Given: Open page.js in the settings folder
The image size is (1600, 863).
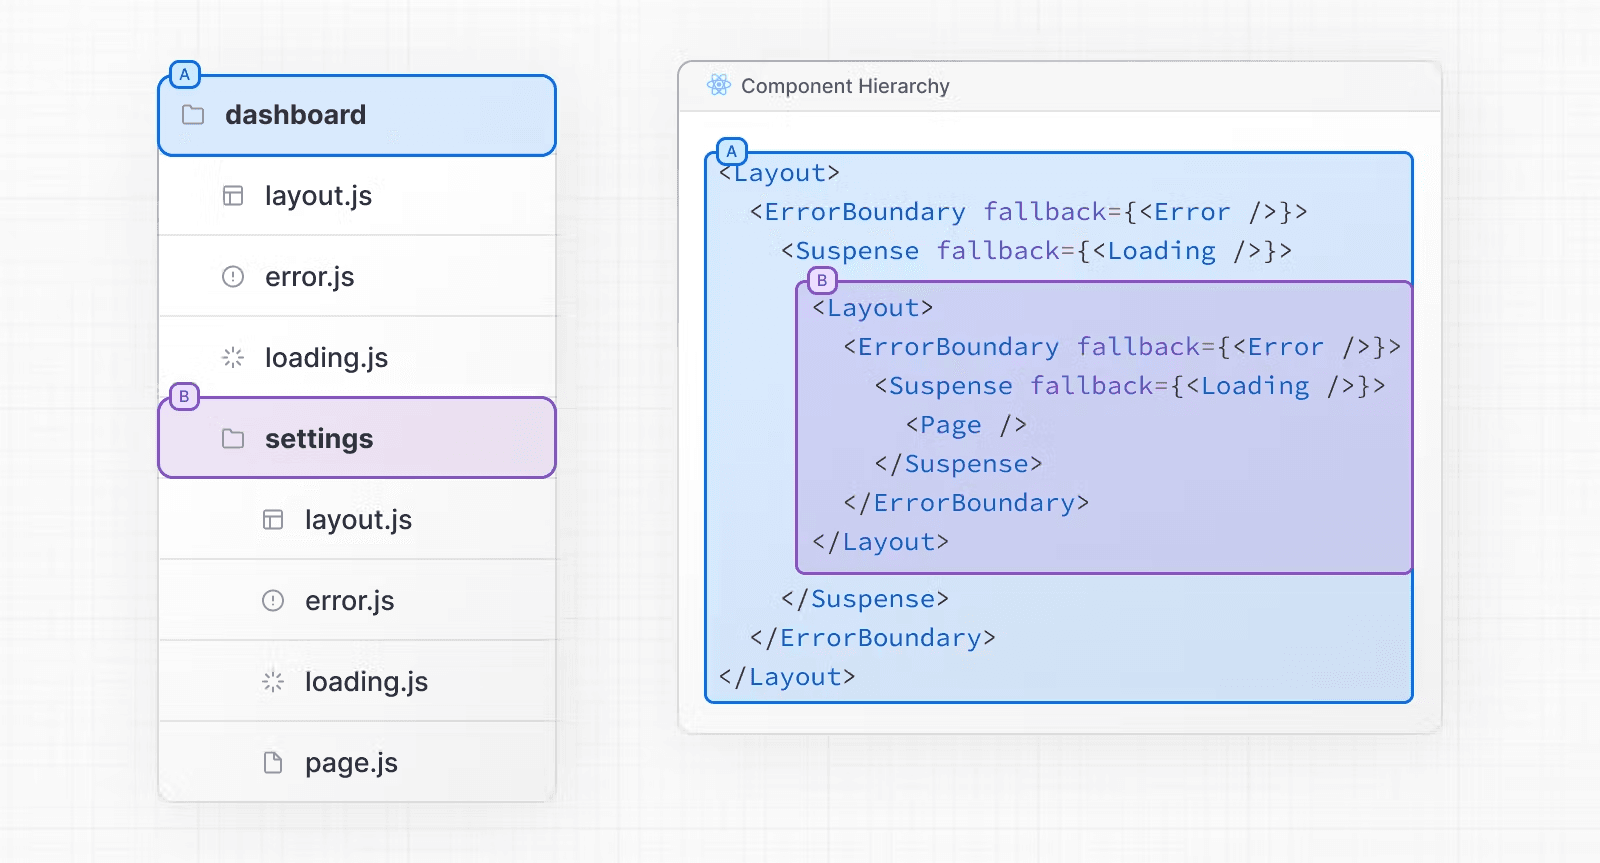Looking at the screenshot, I should coord(351,763).
